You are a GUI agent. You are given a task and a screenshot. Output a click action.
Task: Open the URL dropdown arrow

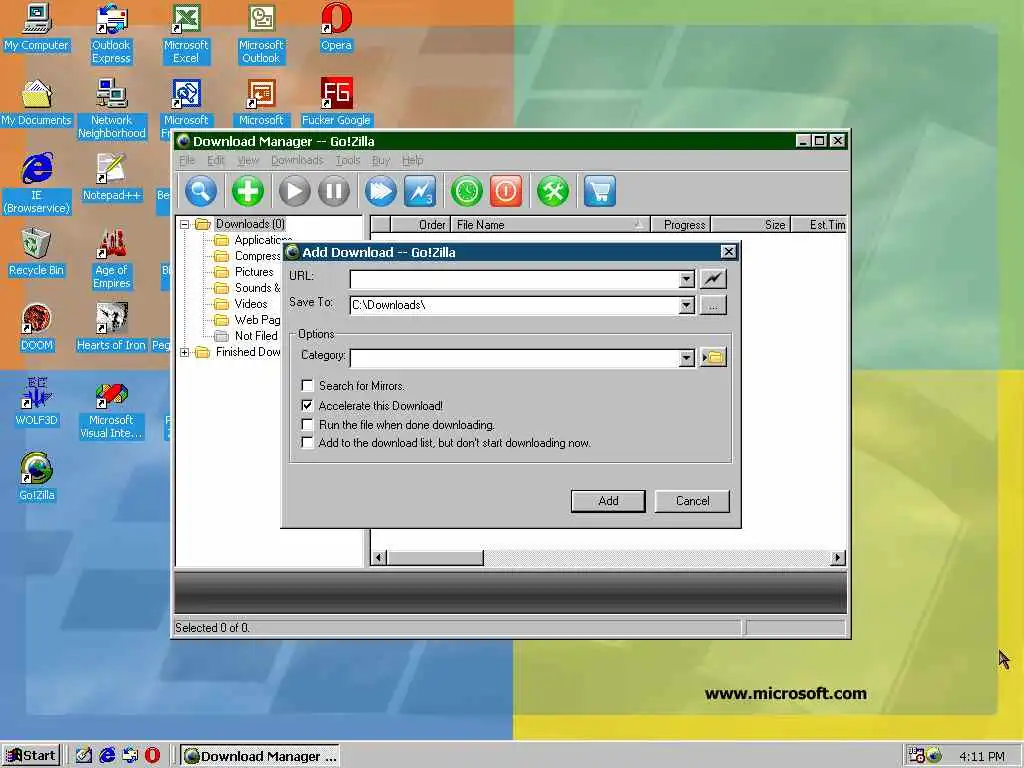[x=686, y=280]
